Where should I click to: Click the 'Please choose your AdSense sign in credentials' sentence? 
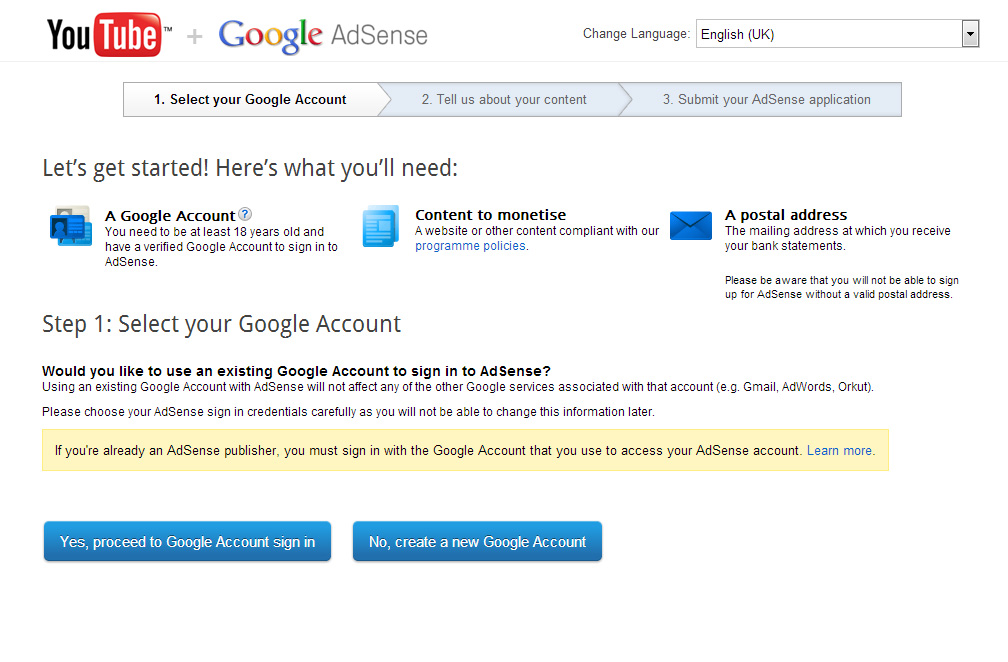pyautogui.click(x=348, y=412)
